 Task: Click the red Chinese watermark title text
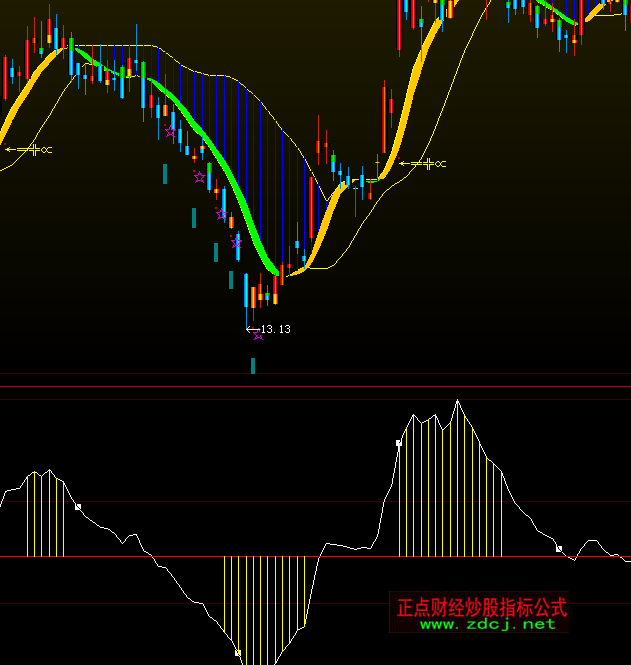coord(481,607)
